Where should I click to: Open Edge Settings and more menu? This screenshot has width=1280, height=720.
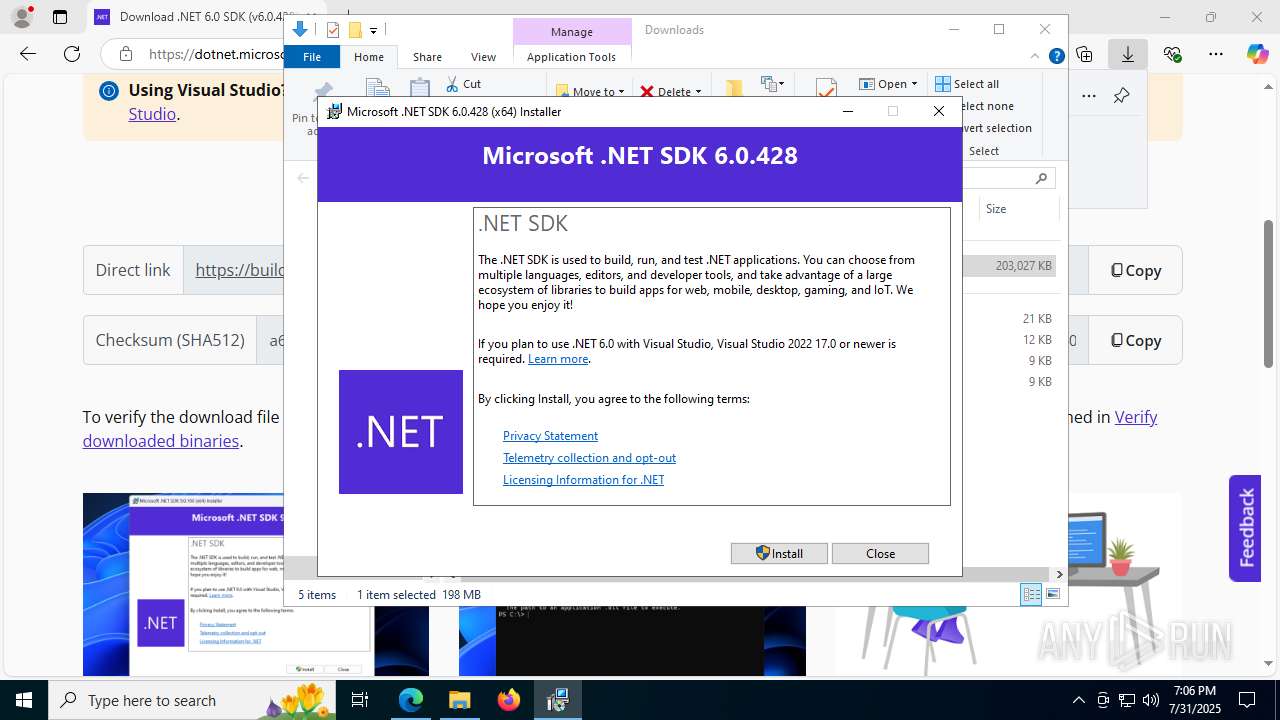click(x=1216, y=54)
